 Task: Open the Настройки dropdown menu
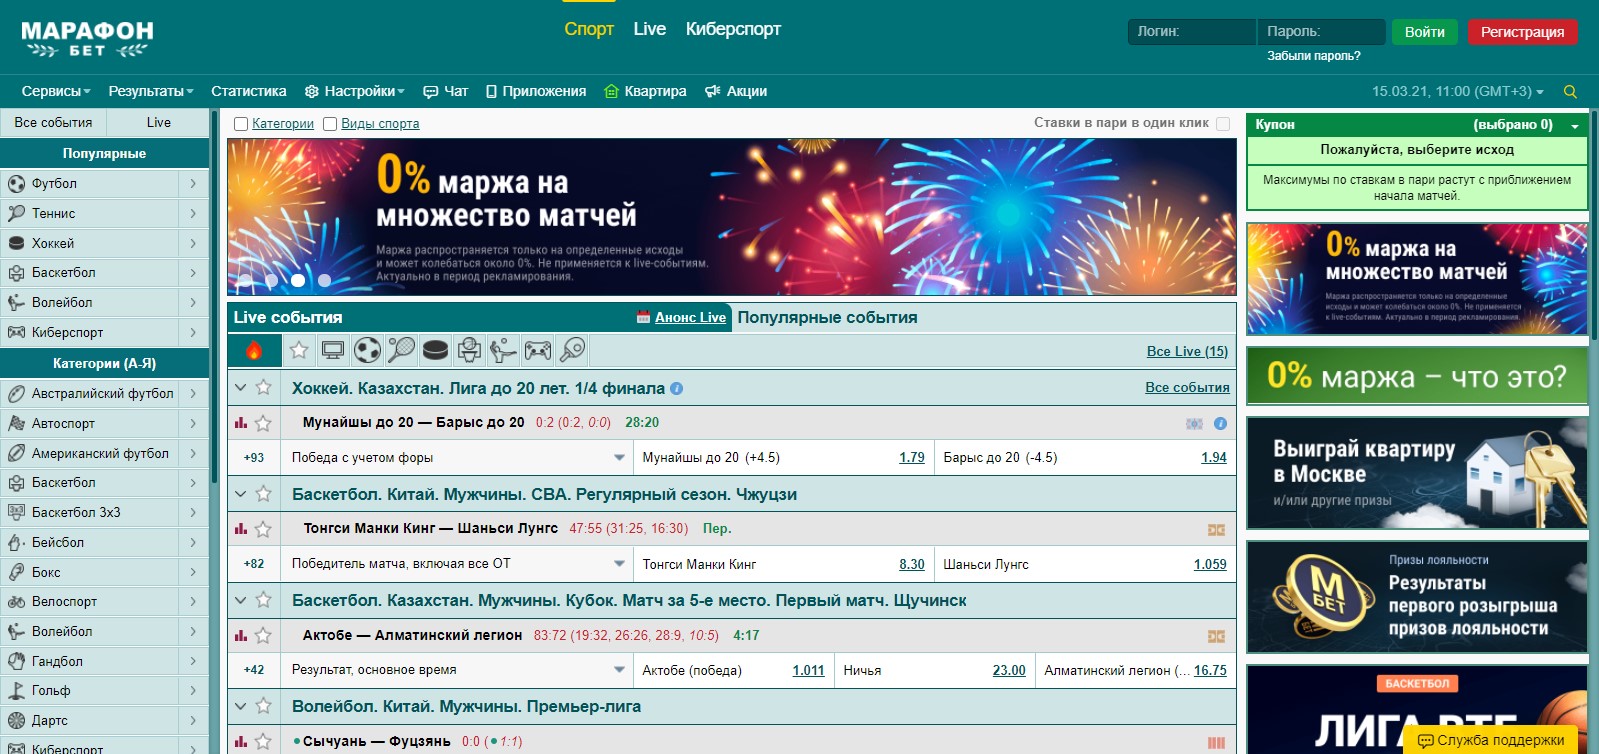coord(354,91)
